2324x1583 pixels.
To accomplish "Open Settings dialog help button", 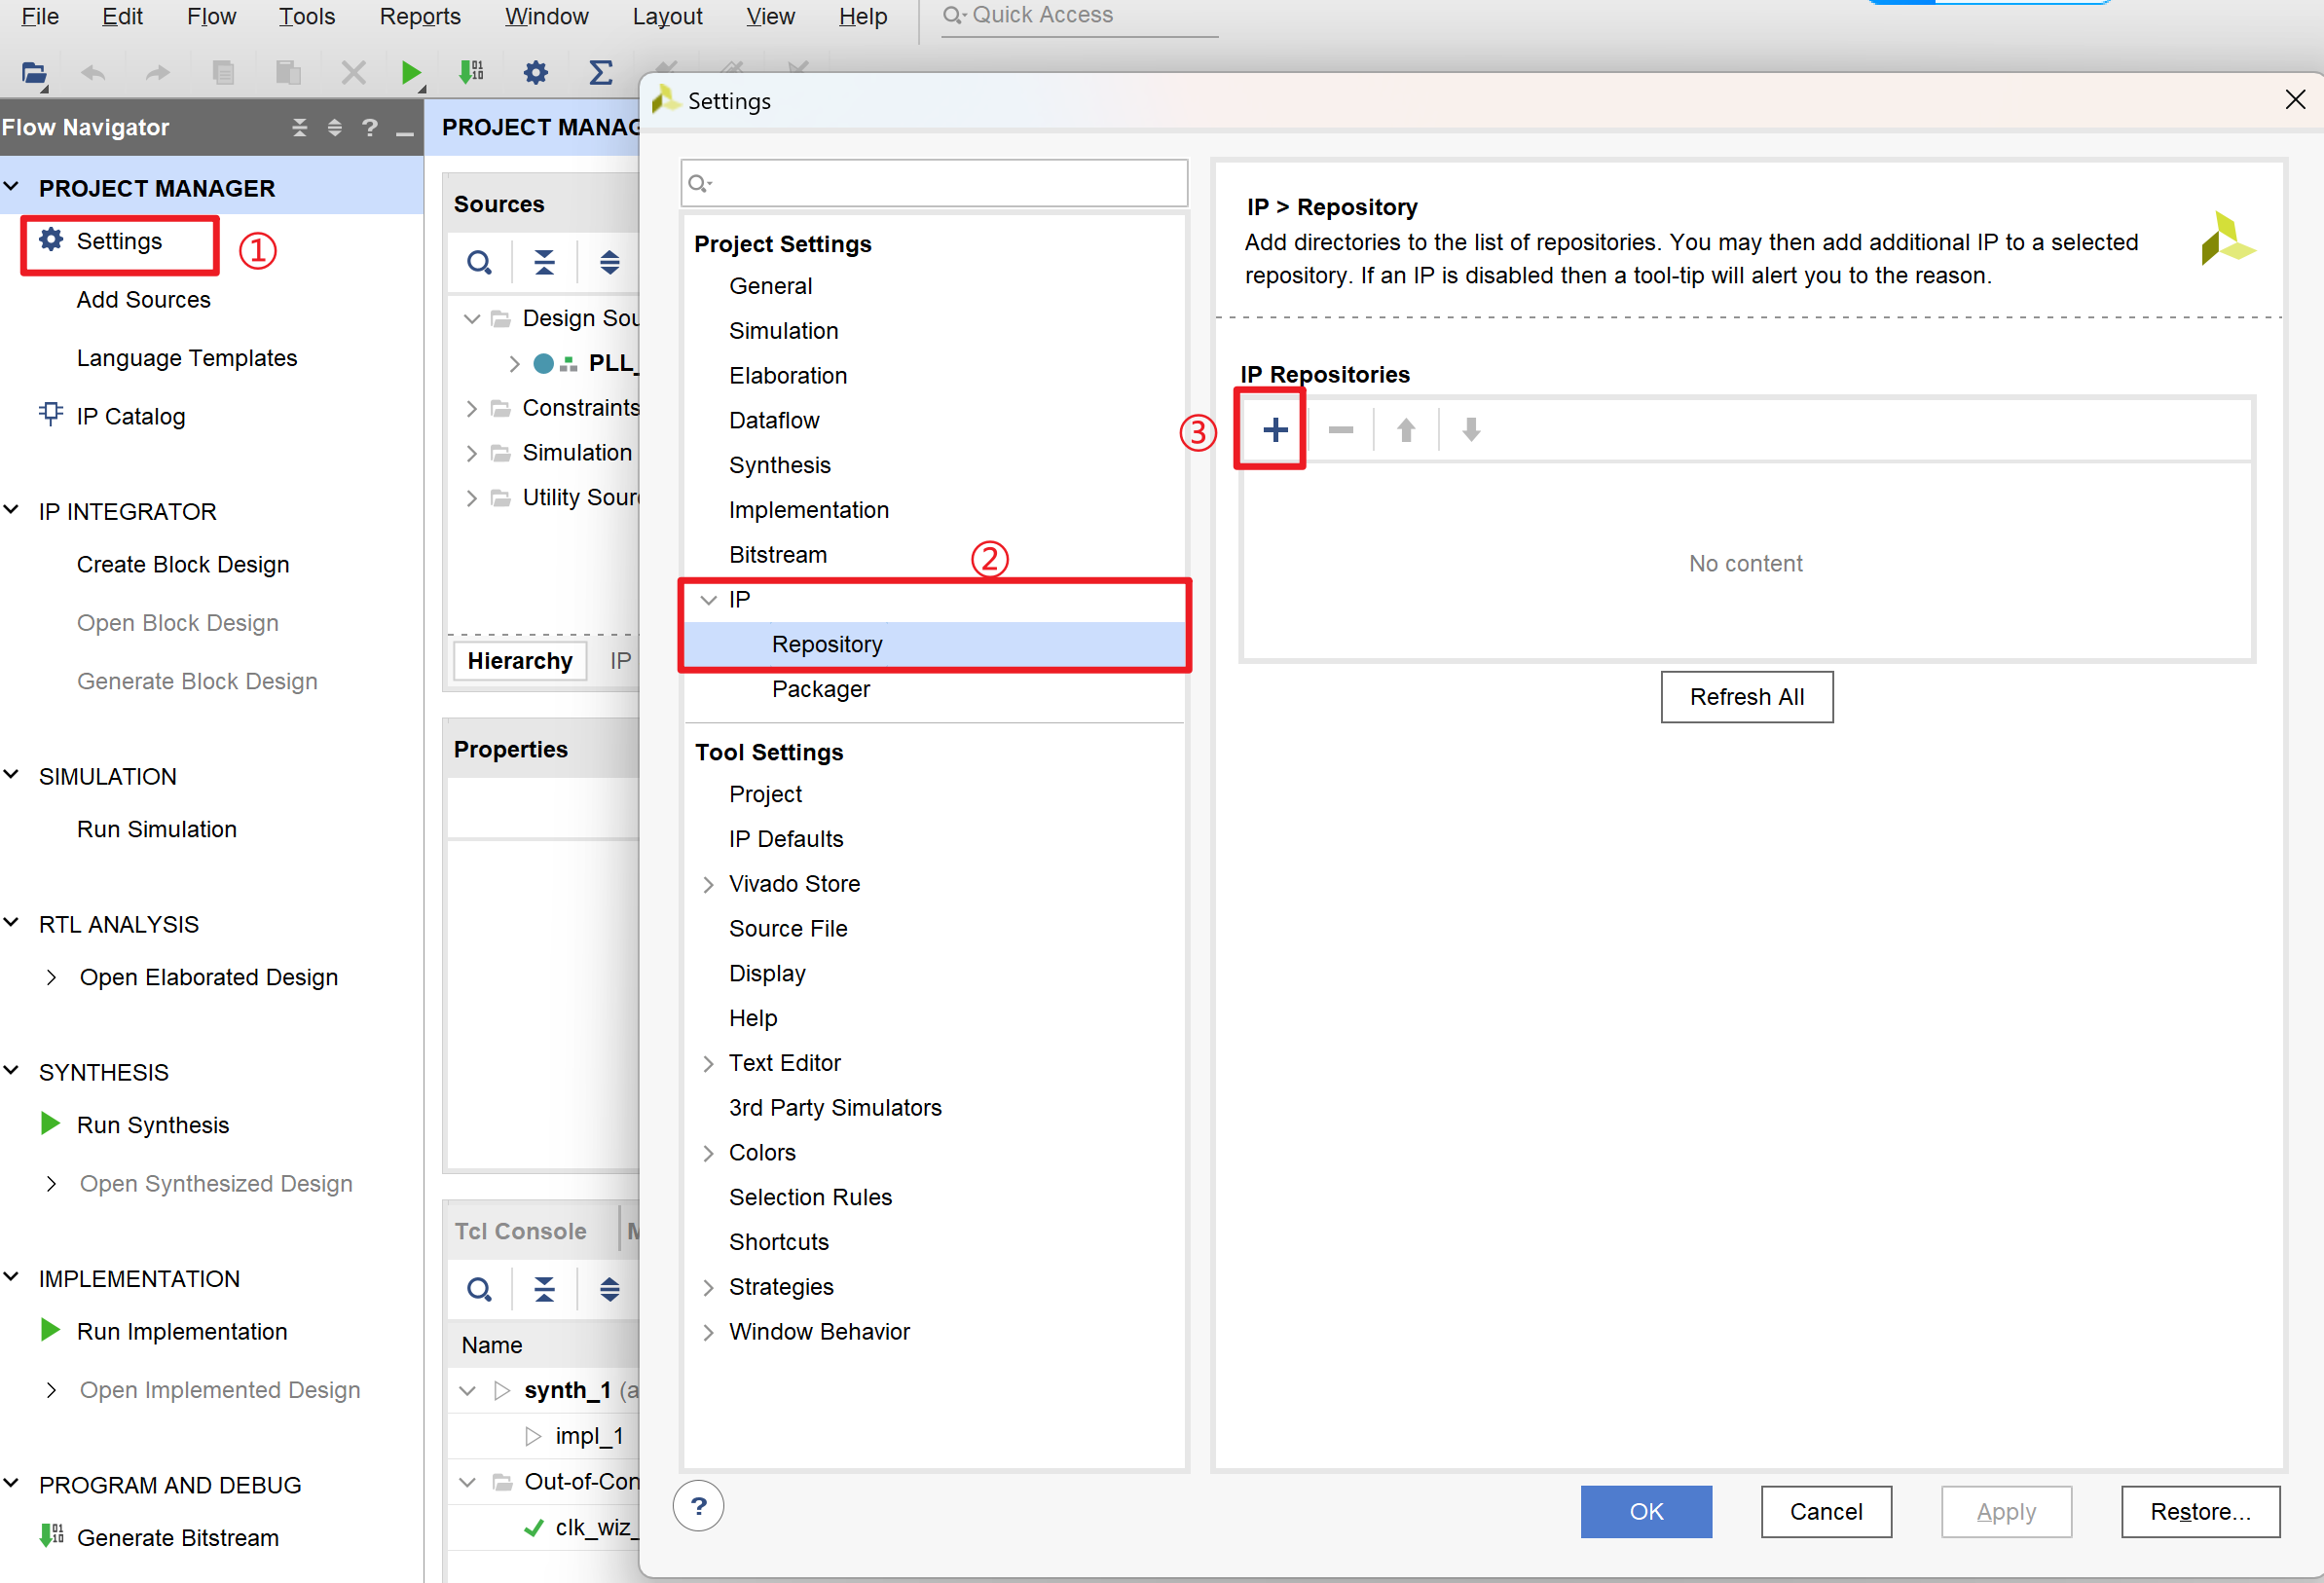I will coord(699,1505).
